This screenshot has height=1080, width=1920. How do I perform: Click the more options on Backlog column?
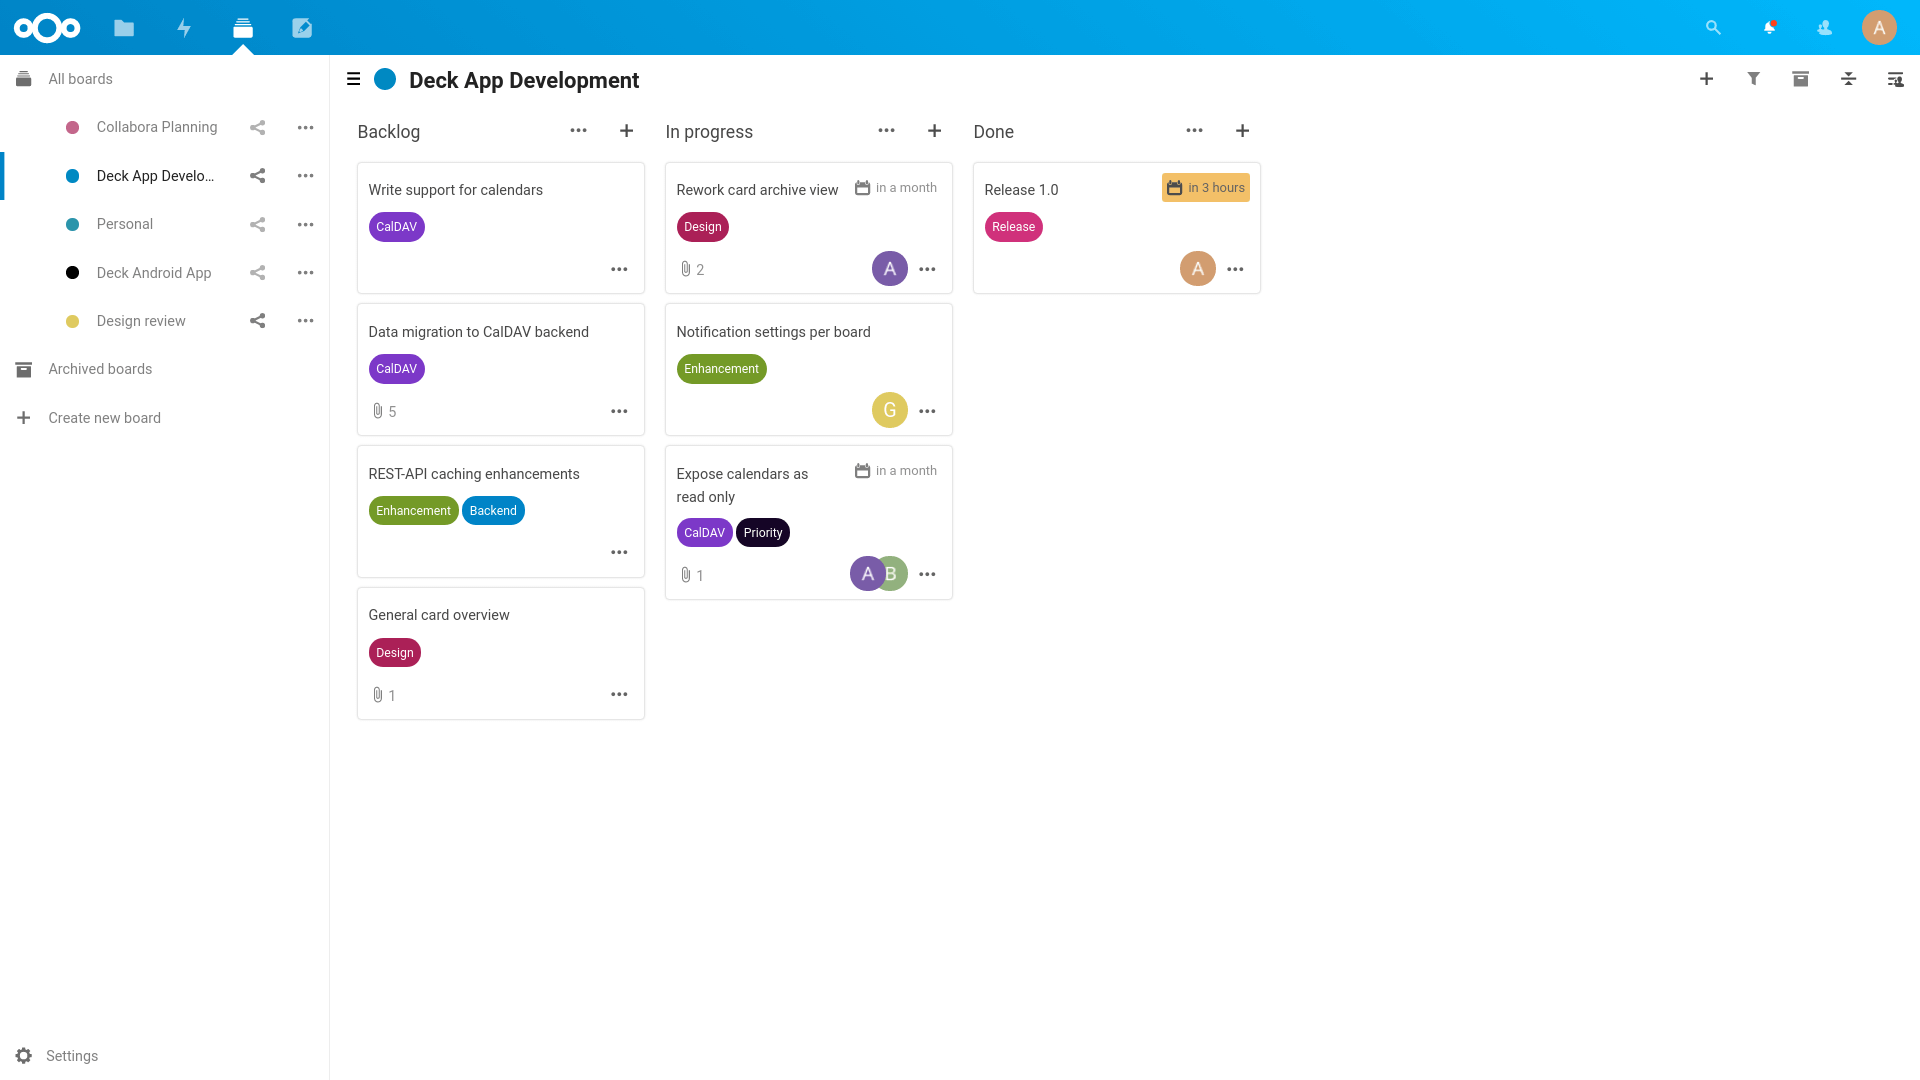click(x=578, y=131)
